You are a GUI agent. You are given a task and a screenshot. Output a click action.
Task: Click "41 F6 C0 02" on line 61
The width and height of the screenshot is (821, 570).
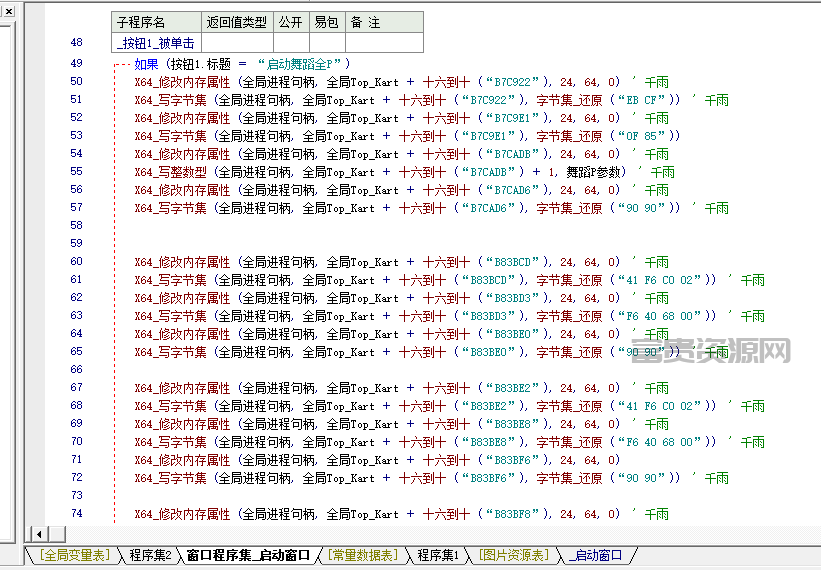point(663,280)
